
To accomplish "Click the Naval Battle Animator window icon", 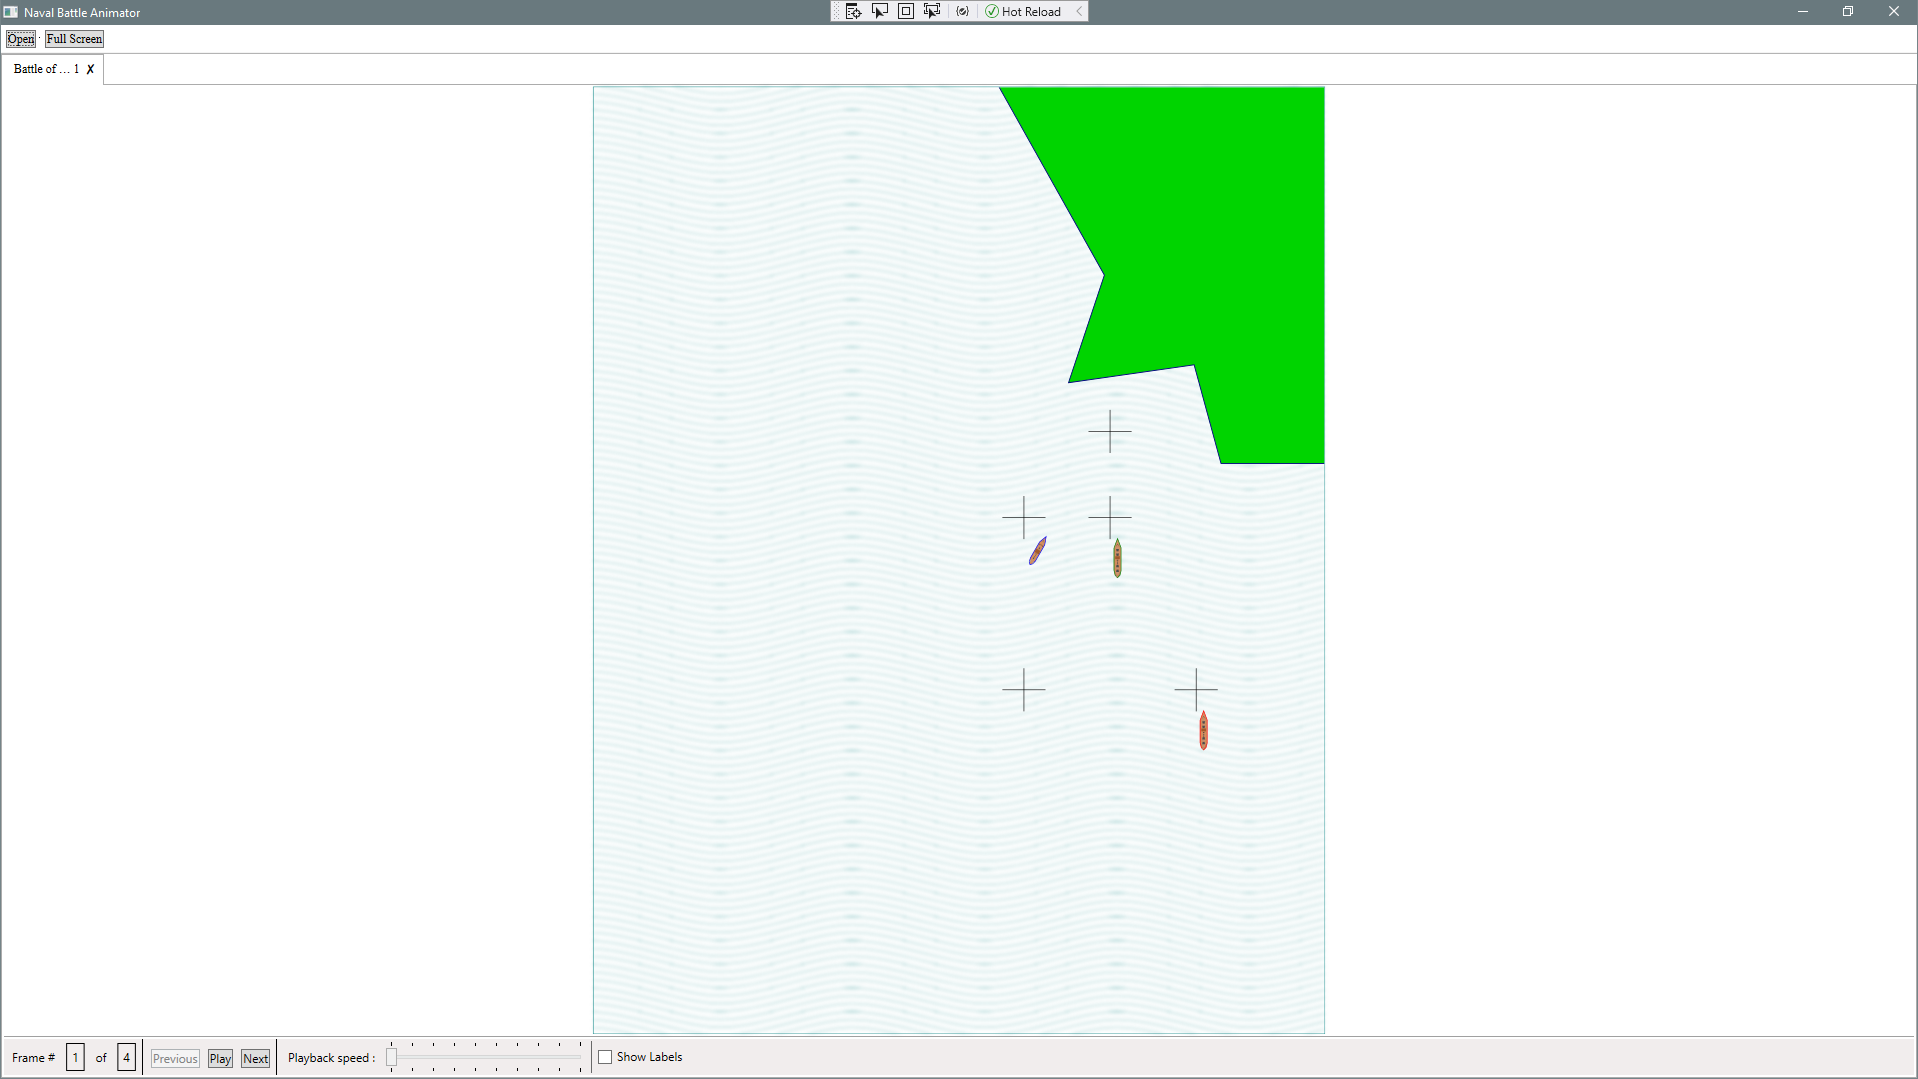I will point(10,12).
